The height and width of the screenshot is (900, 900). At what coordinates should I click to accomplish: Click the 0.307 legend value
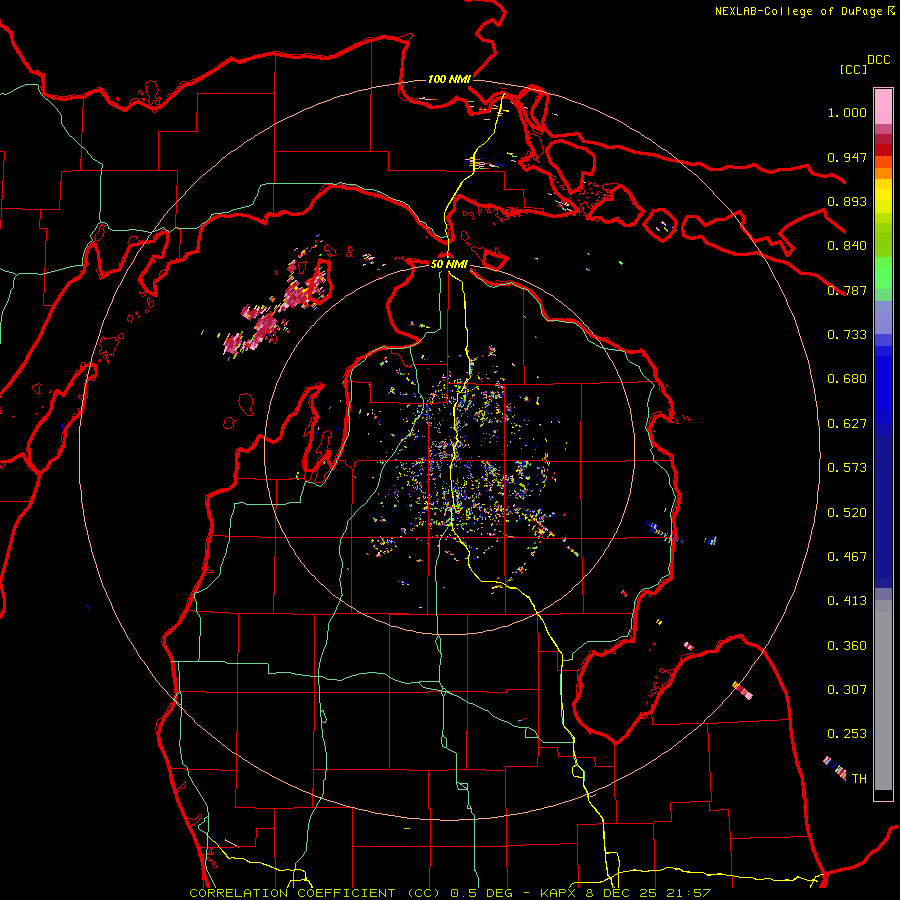[x=847, y=690]
